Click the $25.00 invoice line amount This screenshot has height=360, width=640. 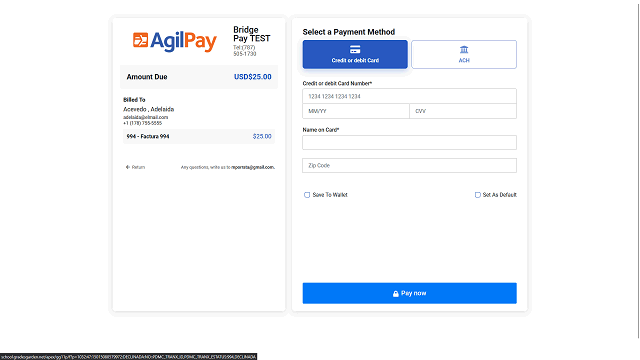click(262, 136)
